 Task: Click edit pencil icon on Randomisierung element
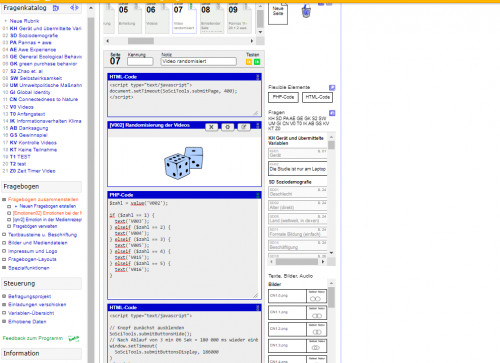tap(244, 127)
